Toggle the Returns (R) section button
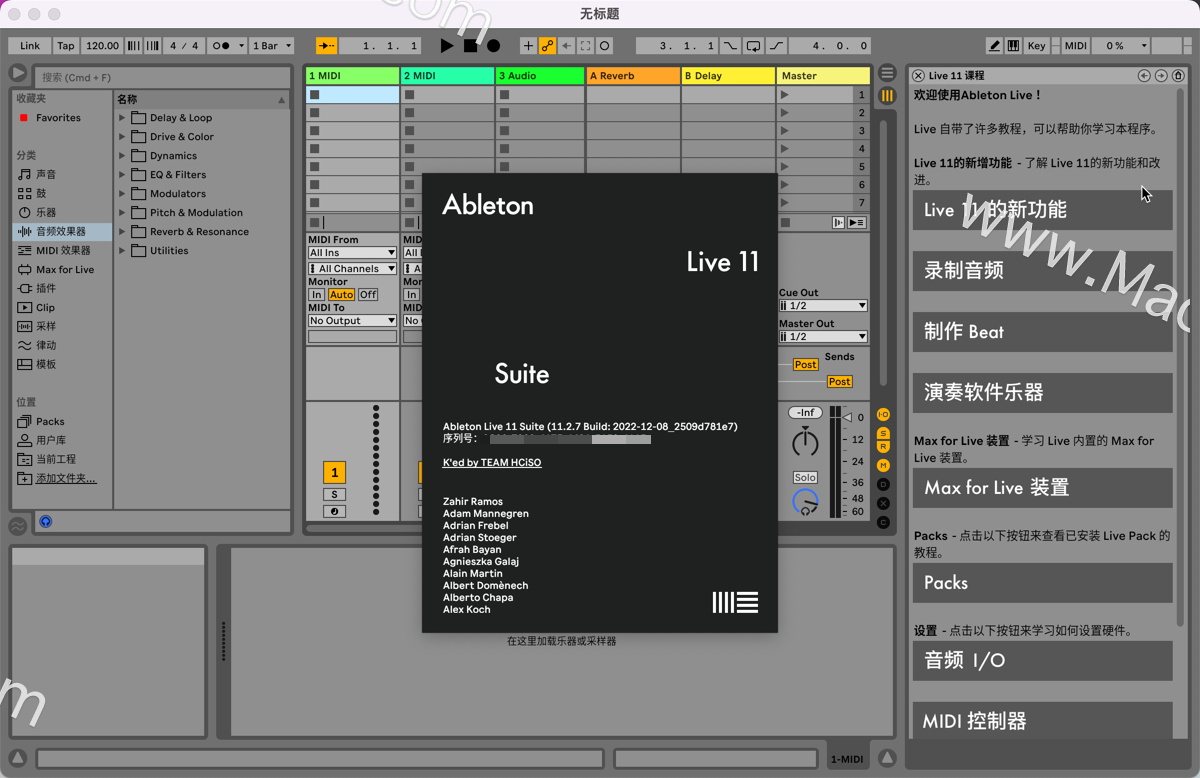The width and height of the screenshot is (1200, 778). [x=883, y=446]
